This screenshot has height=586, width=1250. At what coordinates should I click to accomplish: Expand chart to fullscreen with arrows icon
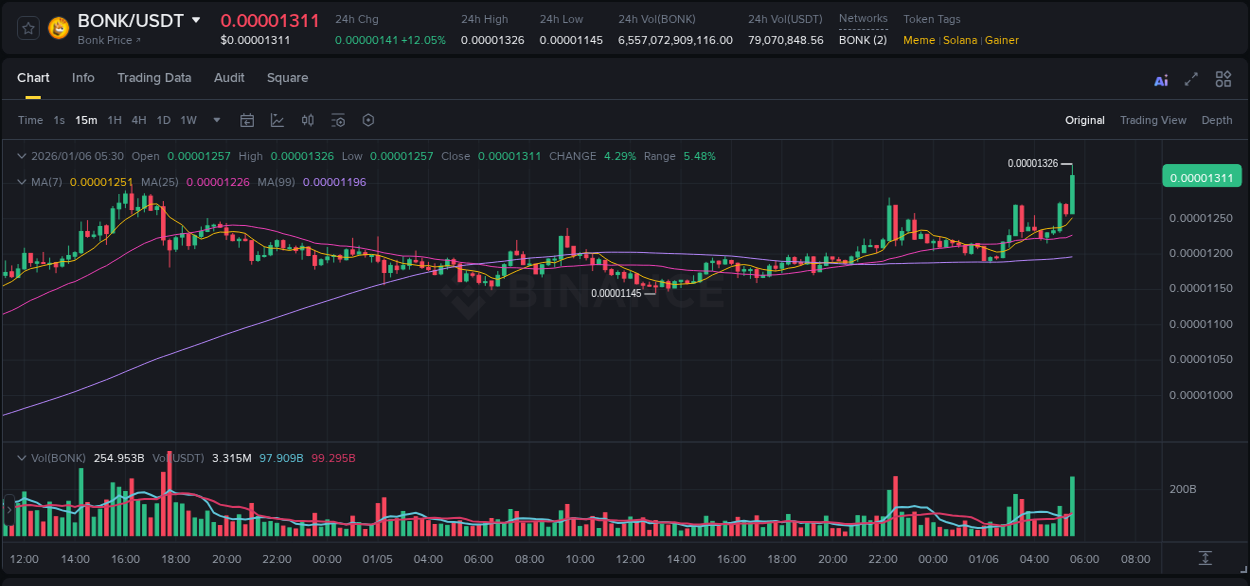point(1191,78)
